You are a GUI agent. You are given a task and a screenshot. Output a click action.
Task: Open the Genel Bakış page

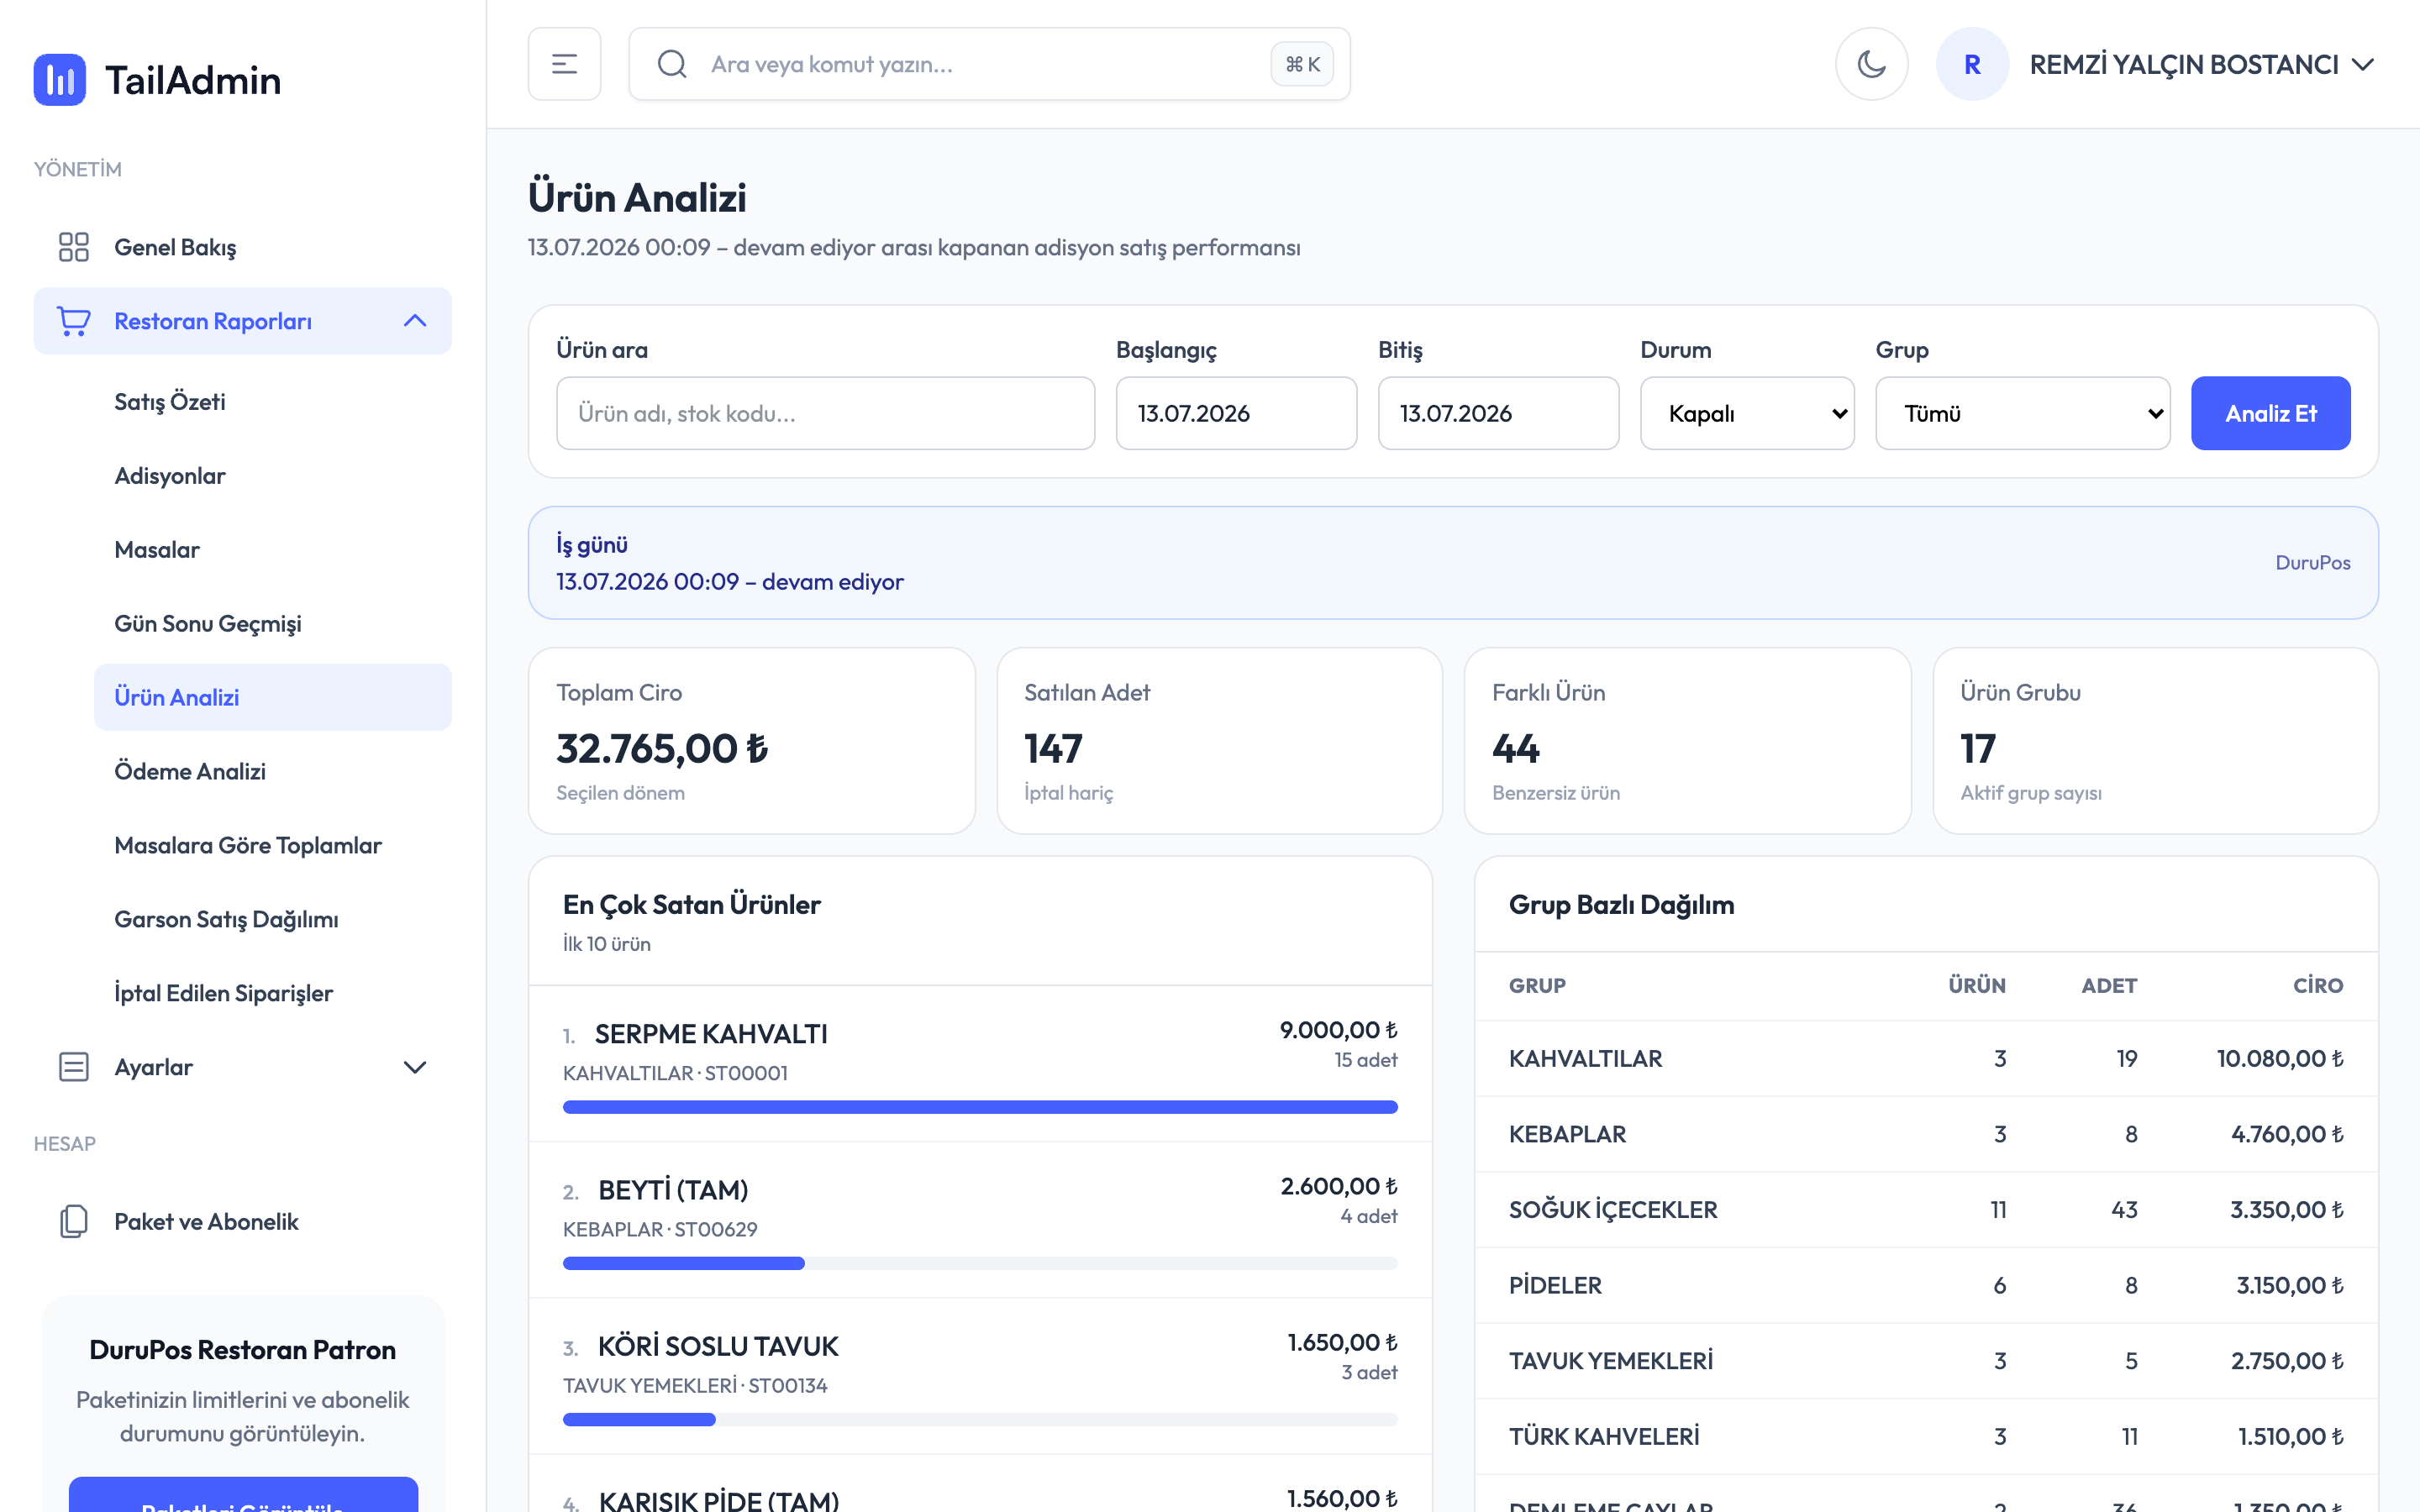[x=243, y=247]
